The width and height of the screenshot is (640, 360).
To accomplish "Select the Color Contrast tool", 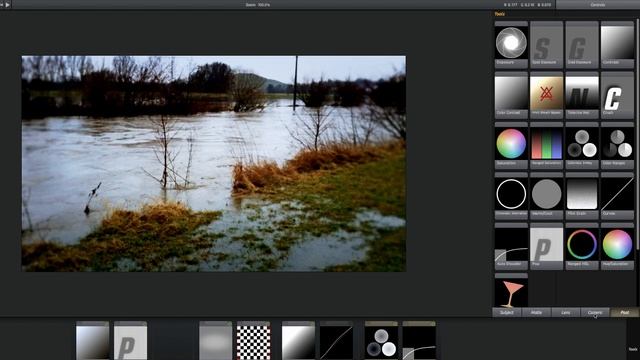I will tap(511, 96).
